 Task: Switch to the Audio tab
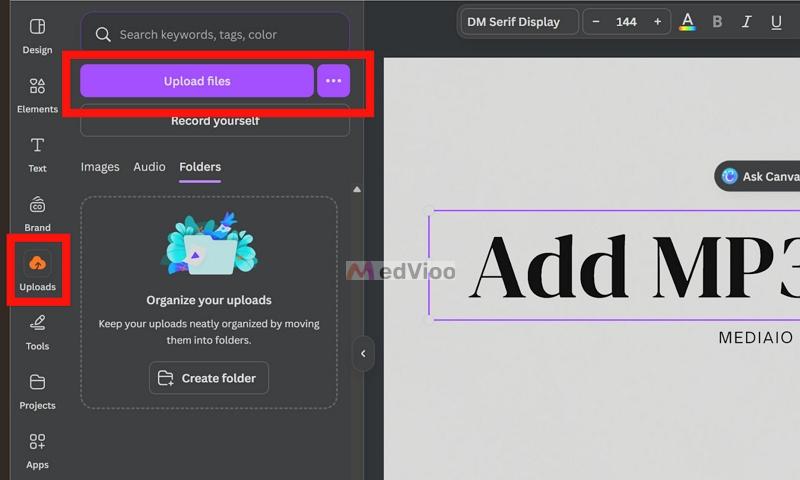[x=149, y=167]
